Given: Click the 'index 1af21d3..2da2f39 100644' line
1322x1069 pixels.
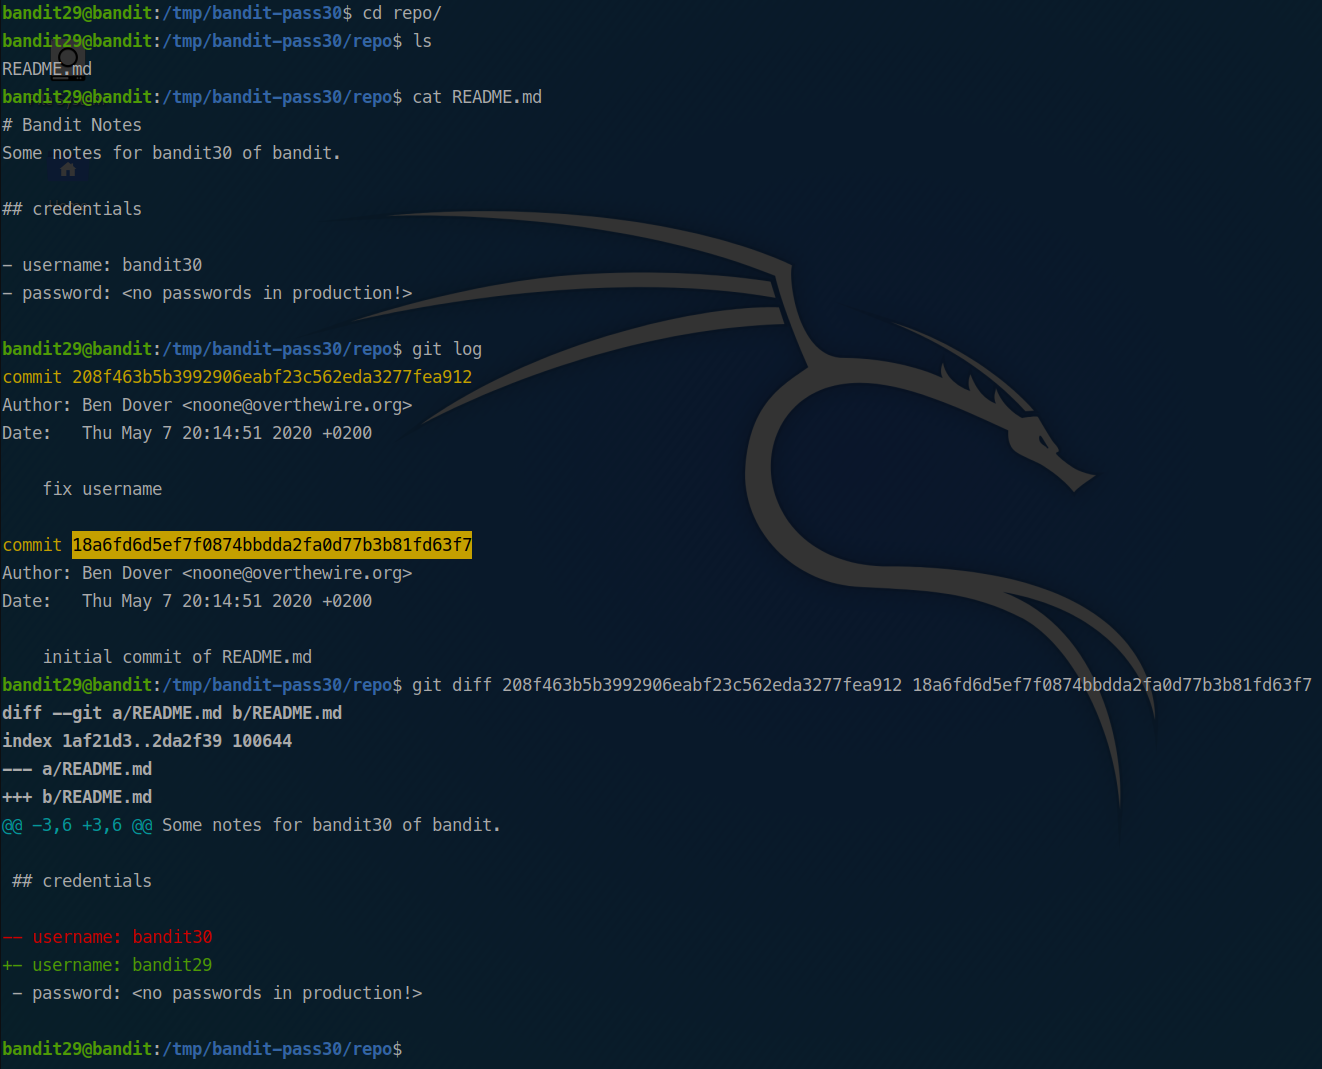Looking at the screenshot, I should pyautogui.click(x=147, y=741).
